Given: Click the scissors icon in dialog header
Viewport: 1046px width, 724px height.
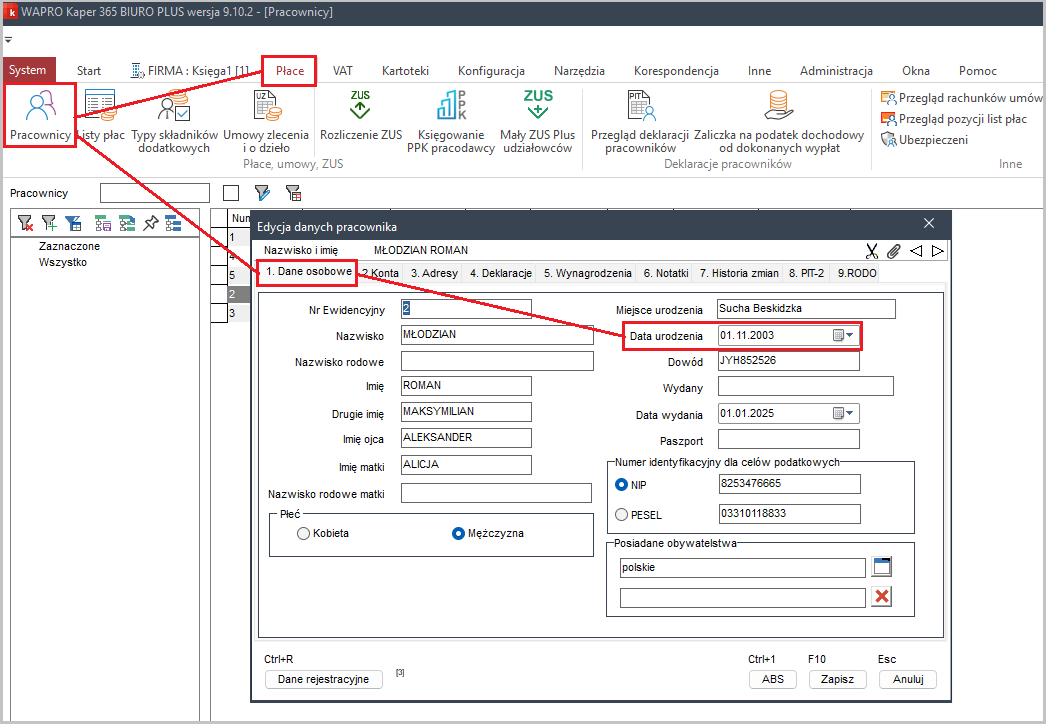Looking at the screenshot, I should pos(872,251).
